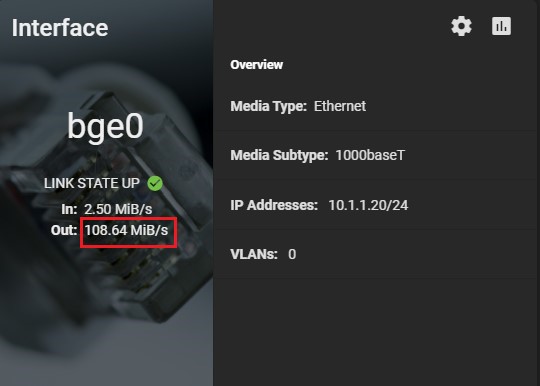Click the In traffic rate 2.50 MiB/s
The height and width of the screenshot is (386, 540).
click(x=118, y=209)
